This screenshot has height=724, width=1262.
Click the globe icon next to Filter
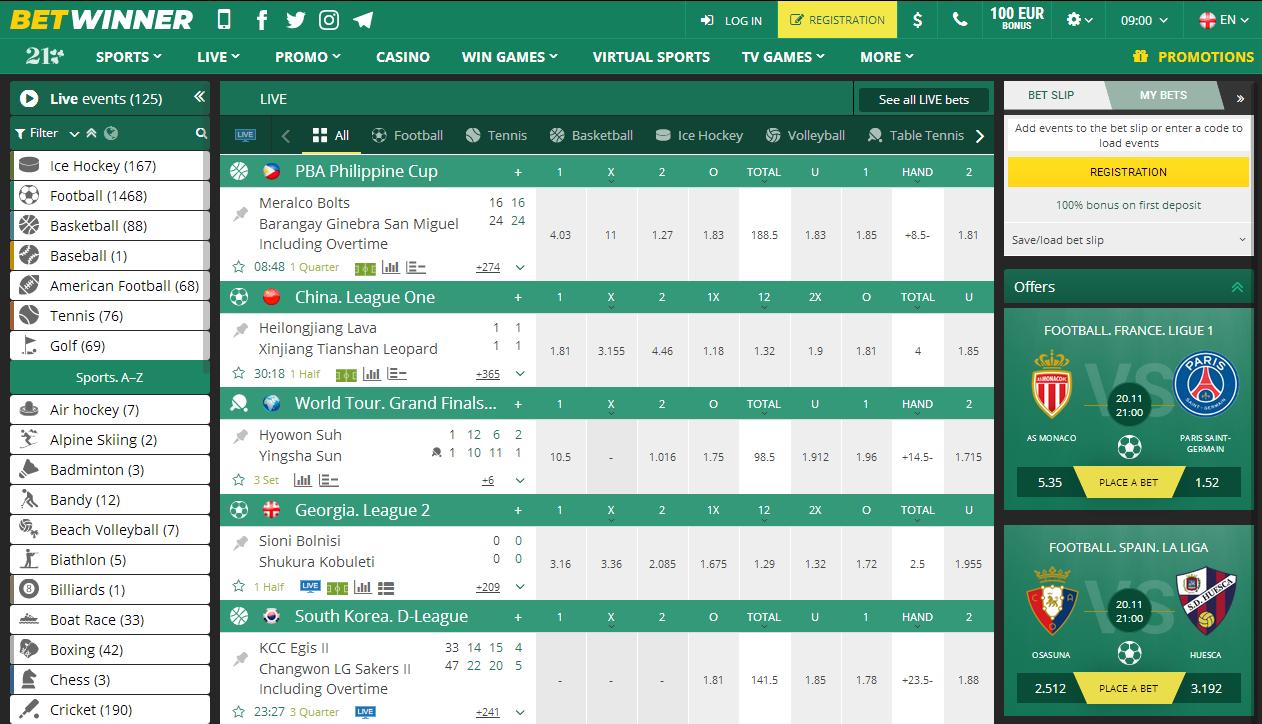111,133
